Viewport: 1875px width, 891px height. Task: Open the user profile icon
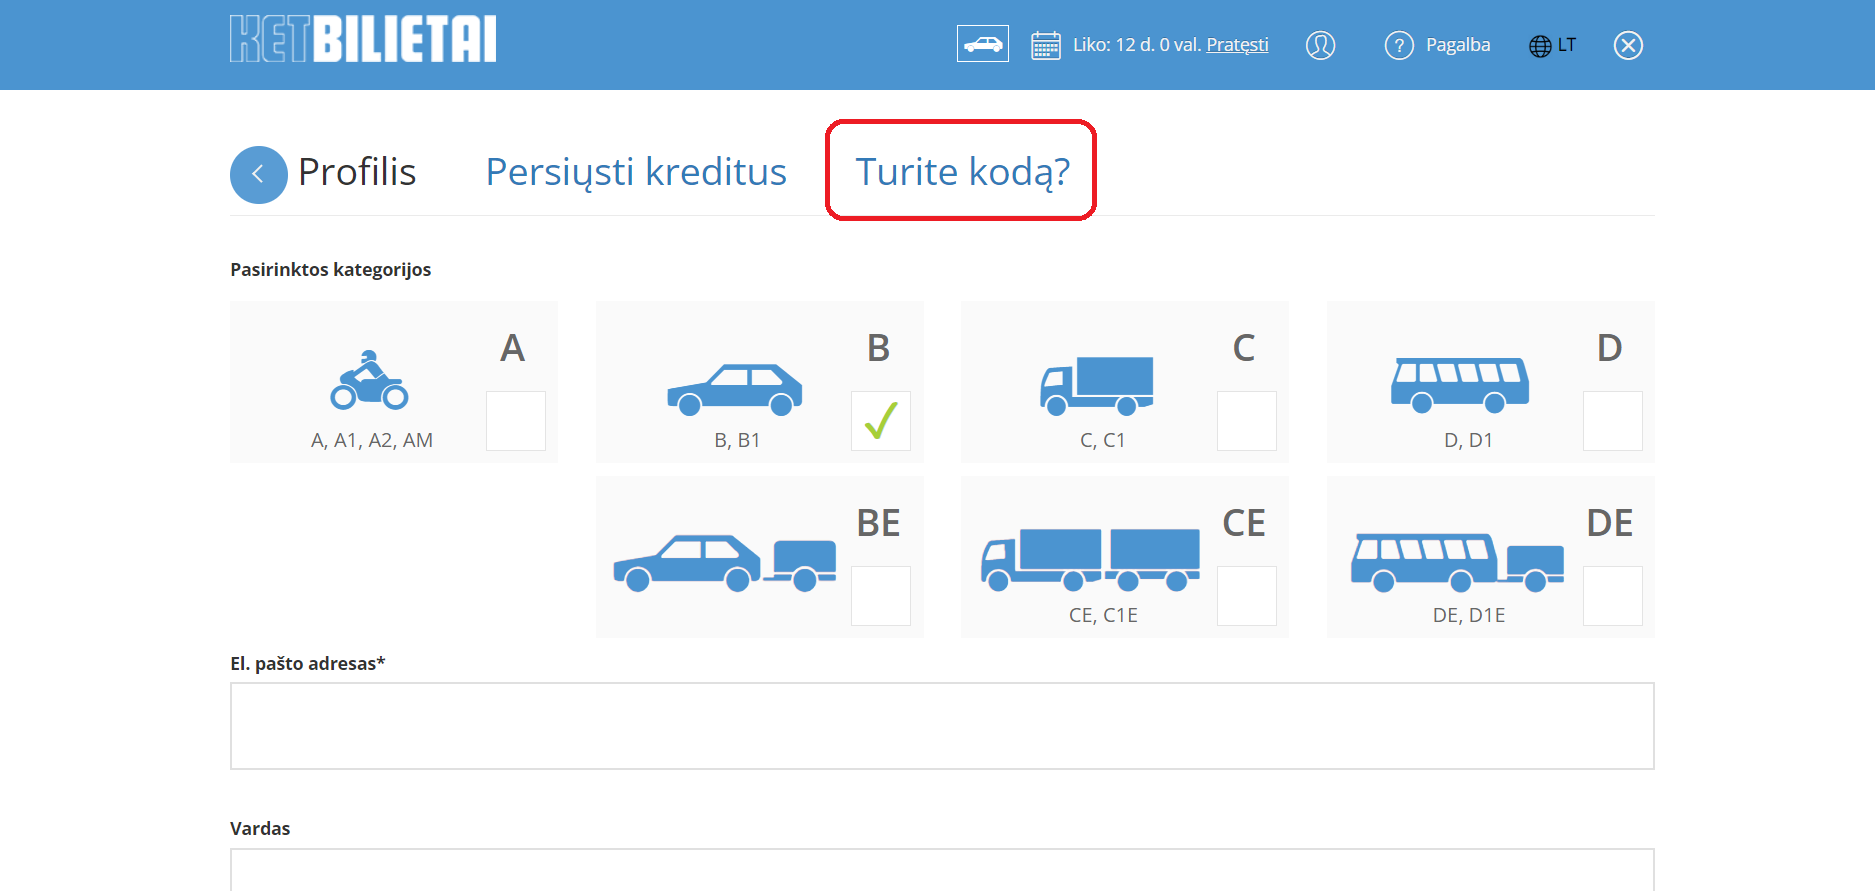click(1320, 45)
